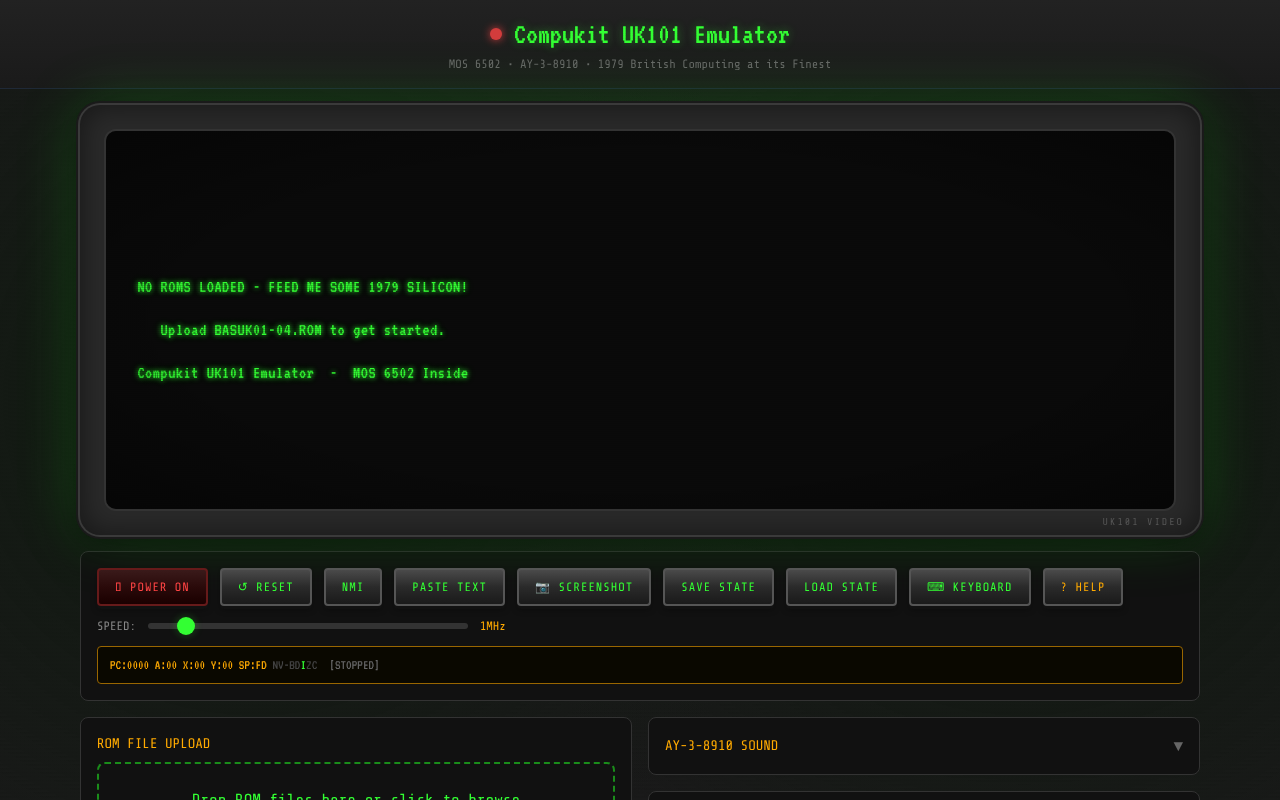1280x800 pixels.
Task: Reset the emulated machine
Action: (x=266, y=587)
